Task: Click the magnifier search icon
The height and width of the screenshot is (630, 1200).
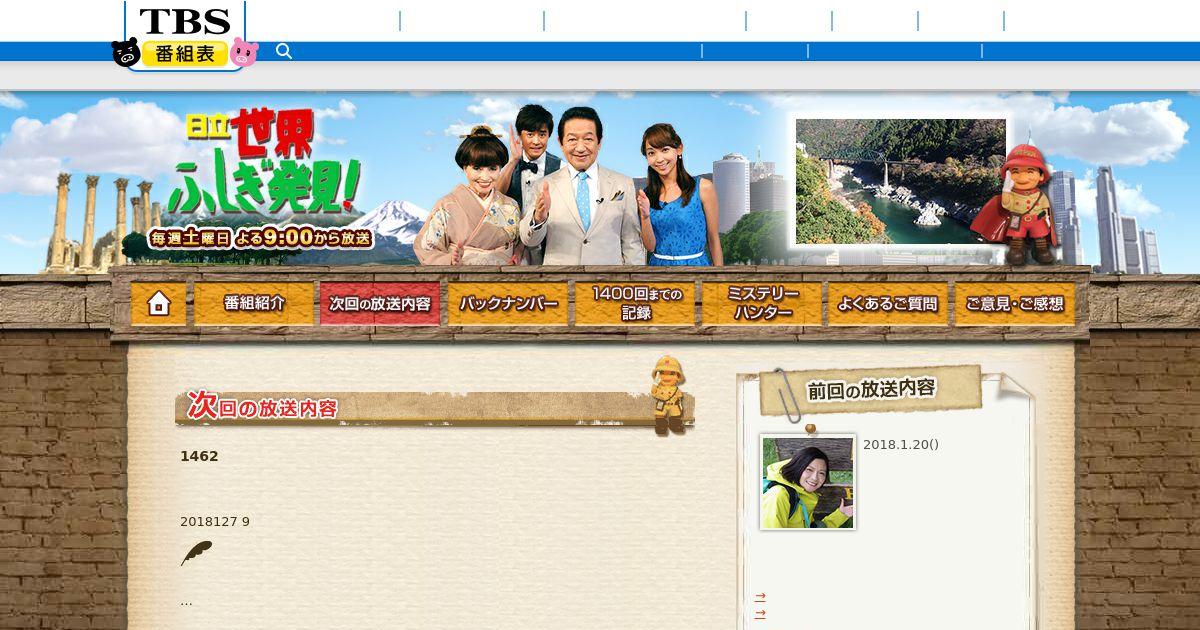Action: (x=284, y=51)
